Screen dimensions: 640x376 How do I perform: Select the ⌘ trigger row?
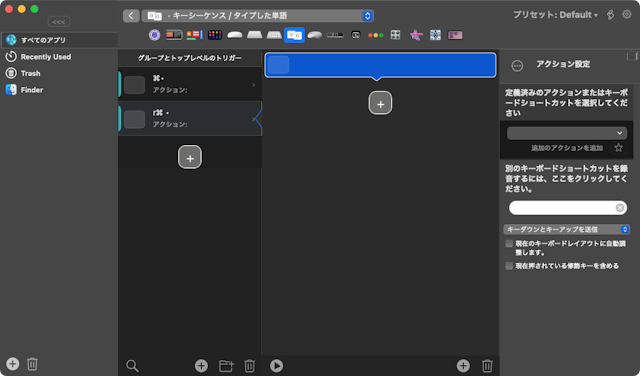click(x=190, y=84)
